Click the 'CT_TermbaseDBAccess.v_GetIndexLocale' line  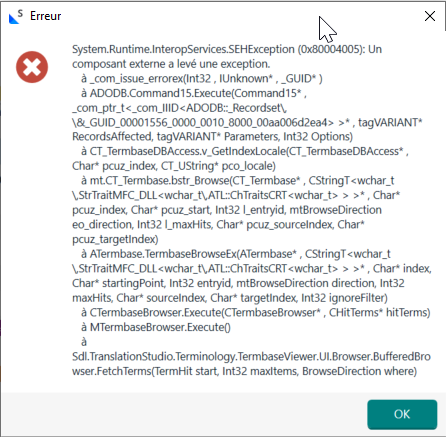(245, 151)
